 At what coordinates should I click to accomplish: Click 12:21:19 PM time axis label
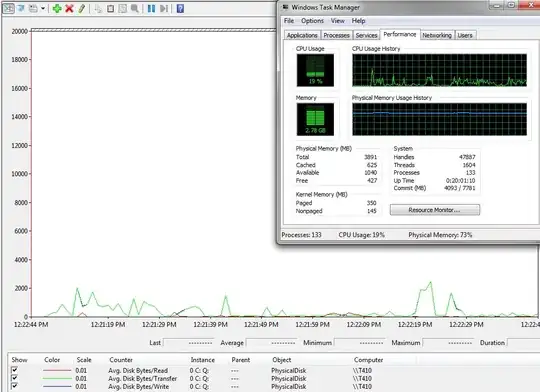(108, 324)
